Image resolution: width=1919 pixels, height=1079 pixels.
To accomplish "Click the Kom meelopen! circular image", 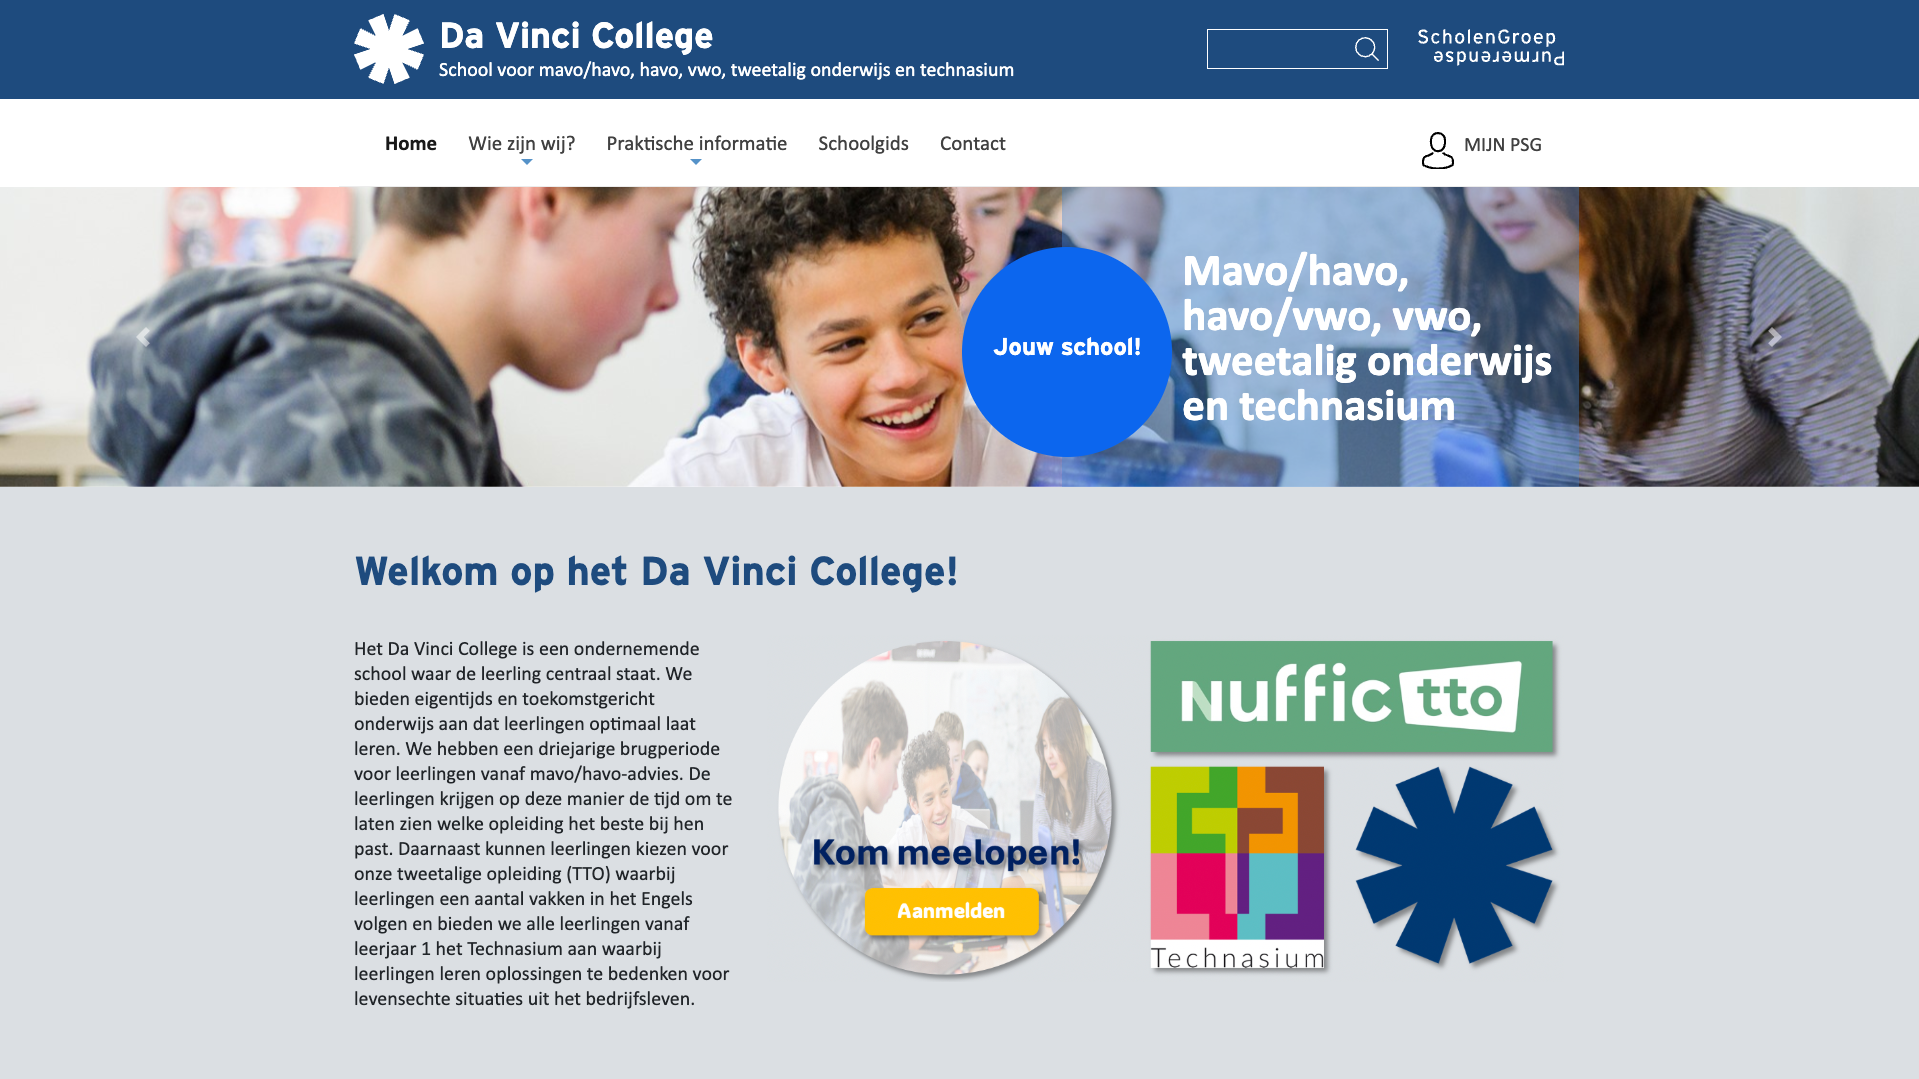I will (945, 808).
